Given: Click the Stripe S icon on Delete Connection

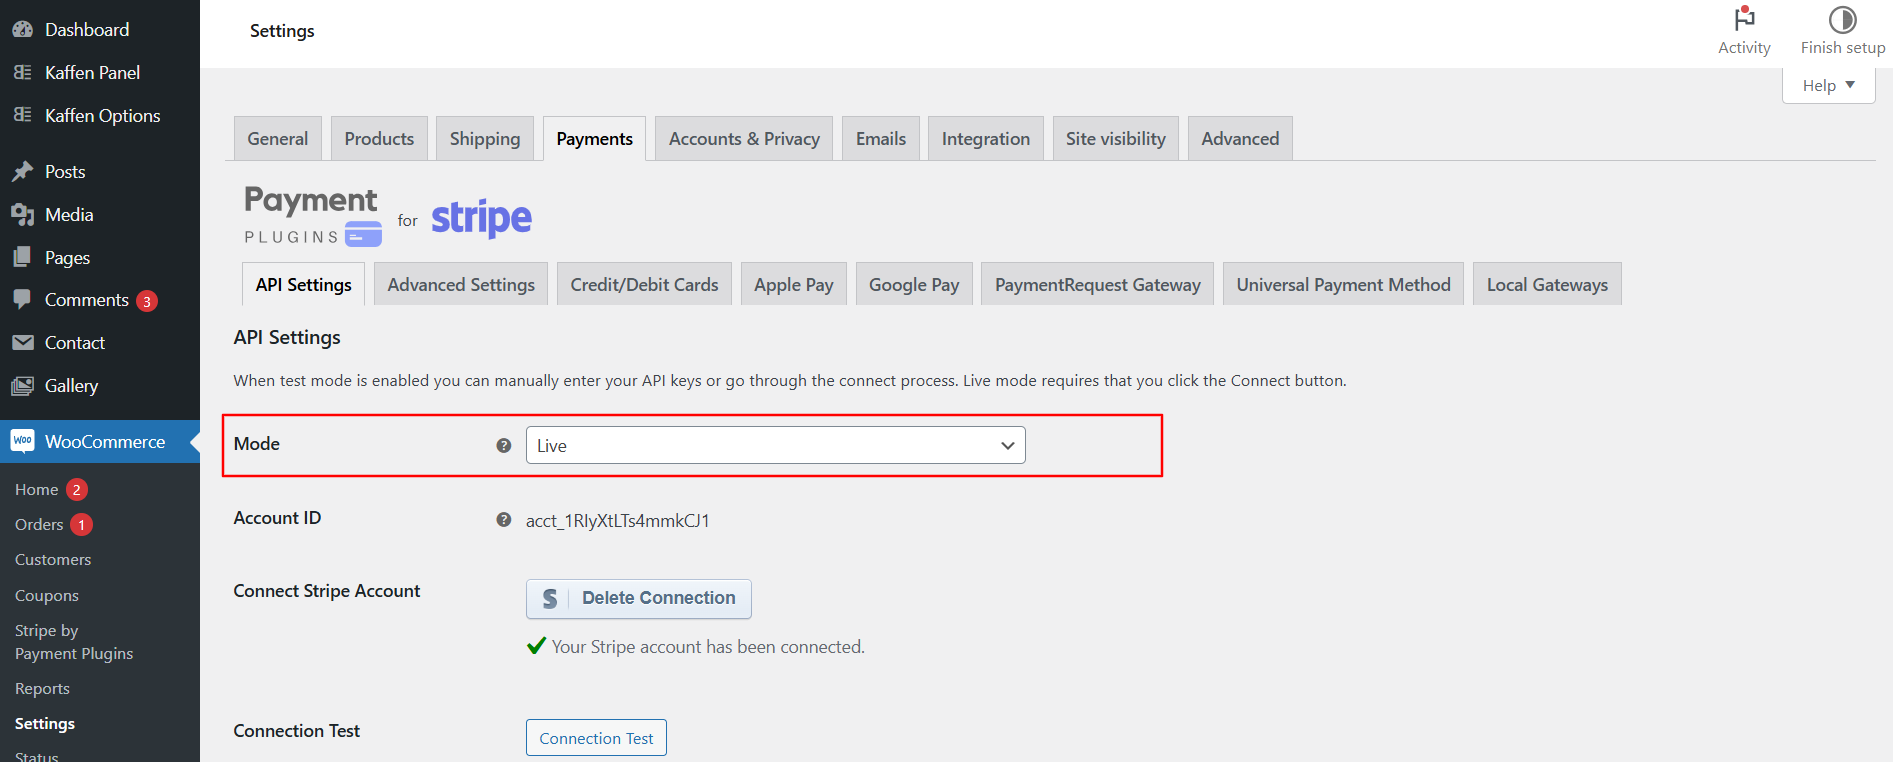Looking at the screenshot, I should pos(549,598).
